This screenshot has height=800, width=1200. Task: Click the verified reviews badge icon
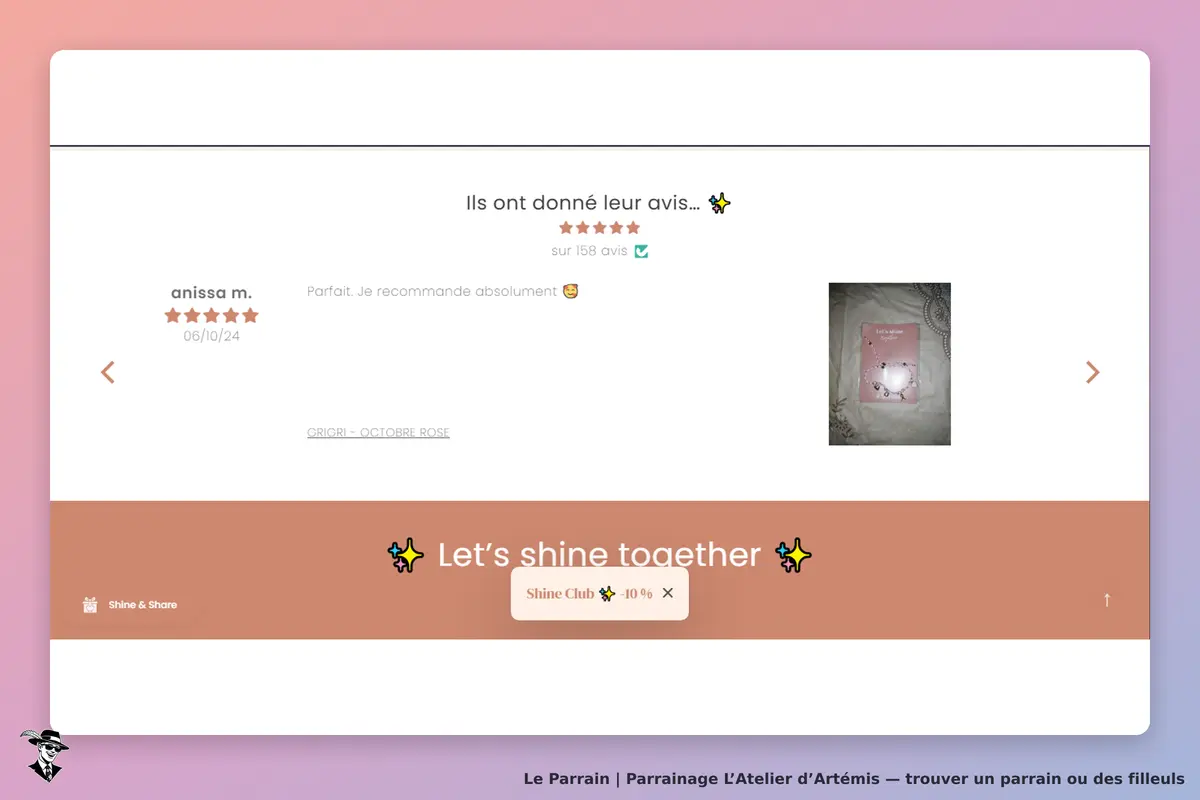641,251
